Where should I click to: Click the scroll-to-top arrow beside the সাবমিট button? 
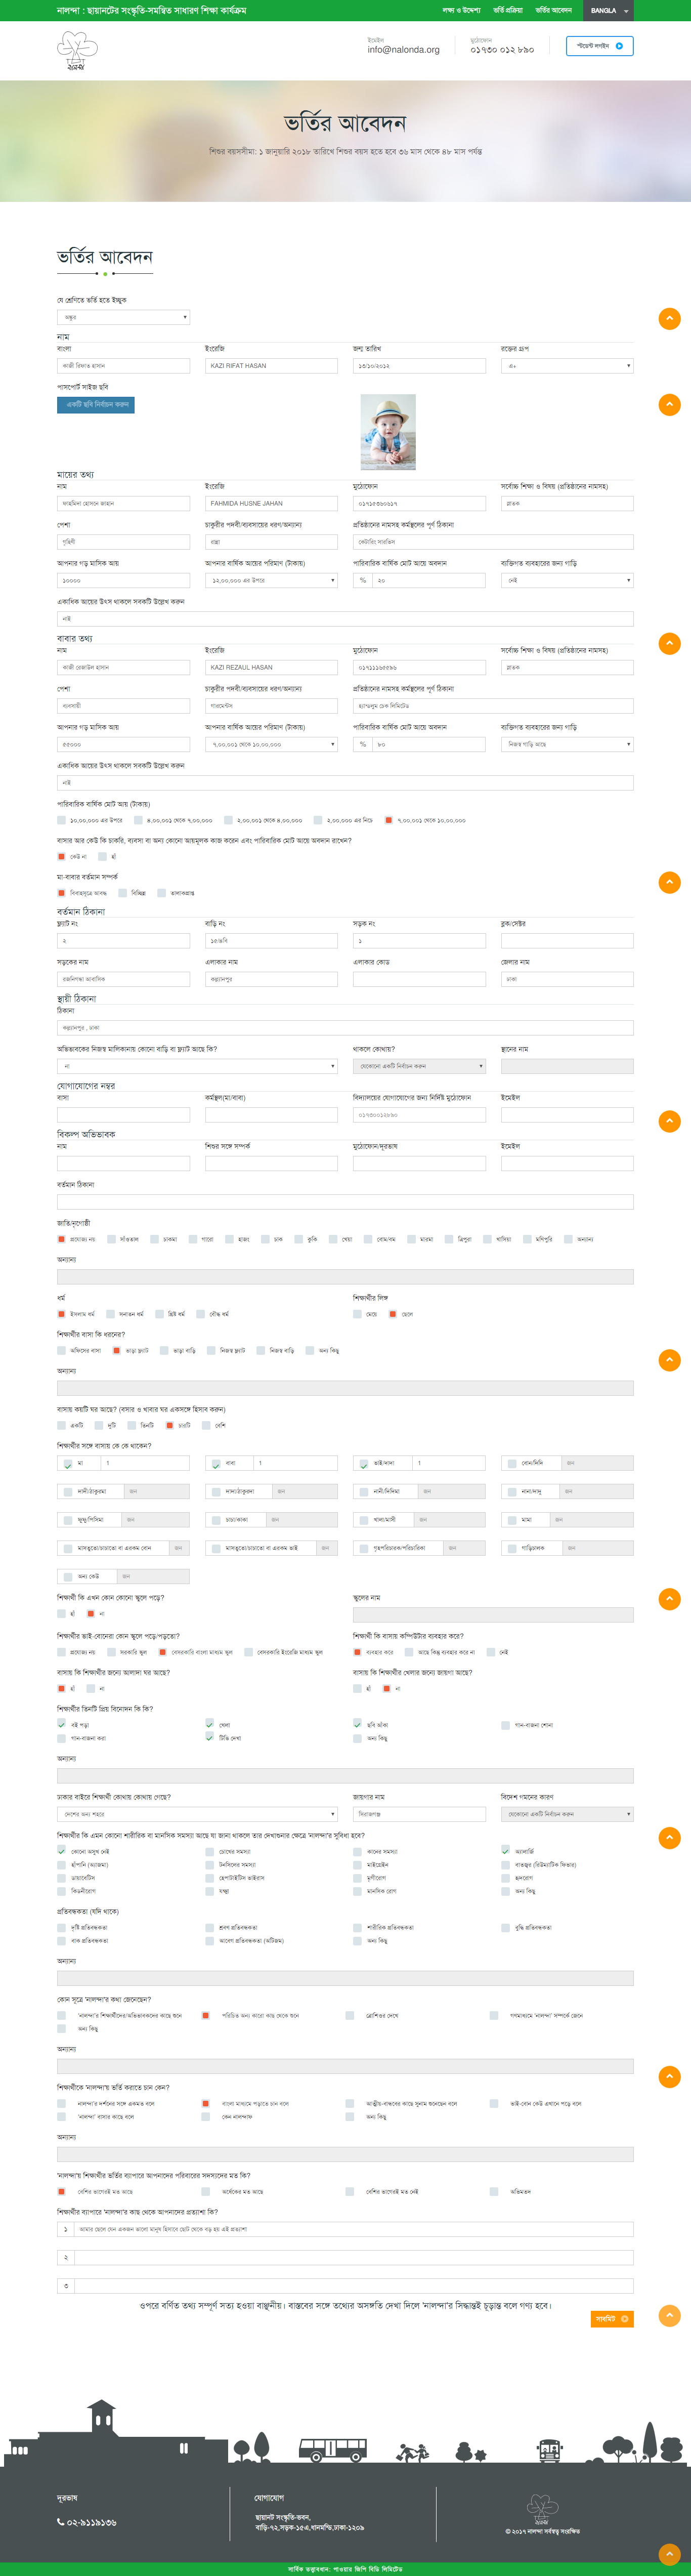[669, 2315]
